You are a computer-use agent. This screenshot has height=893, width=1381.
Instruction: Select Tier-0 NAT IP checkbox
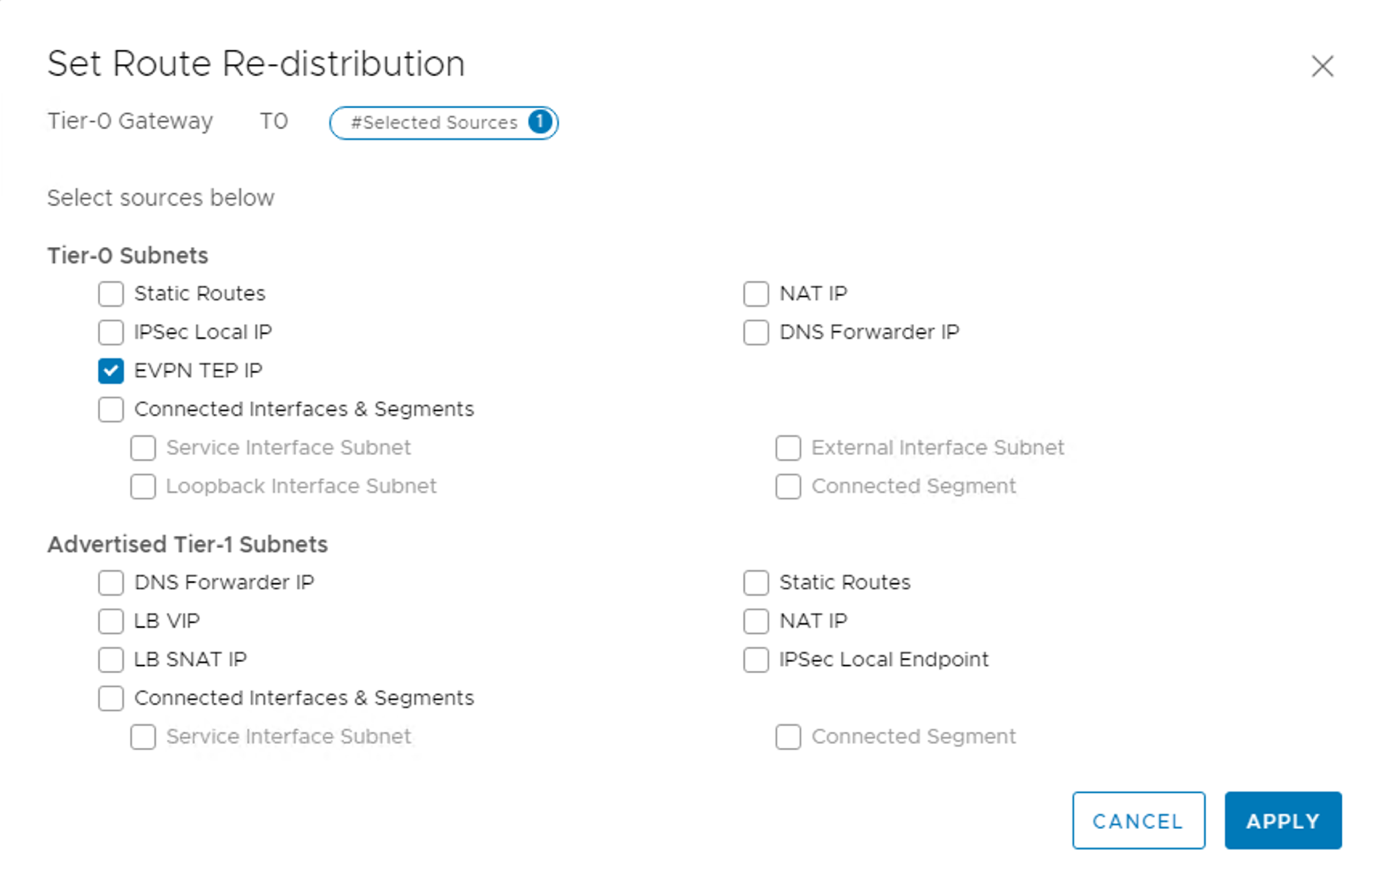(x=756, y=294)
